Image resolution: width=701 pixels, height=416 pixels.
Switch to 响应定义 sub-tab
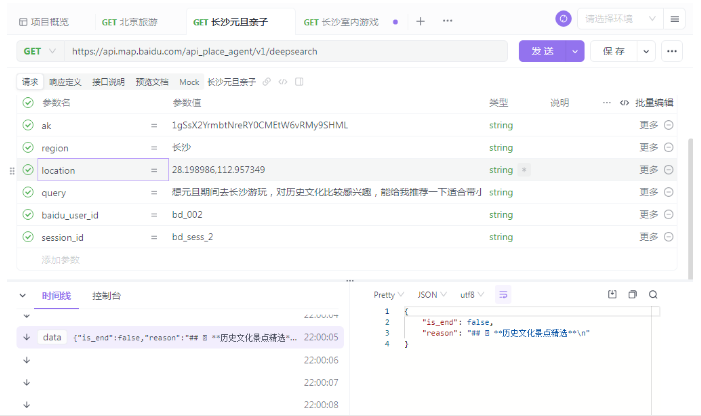click(x=65, y=82)
